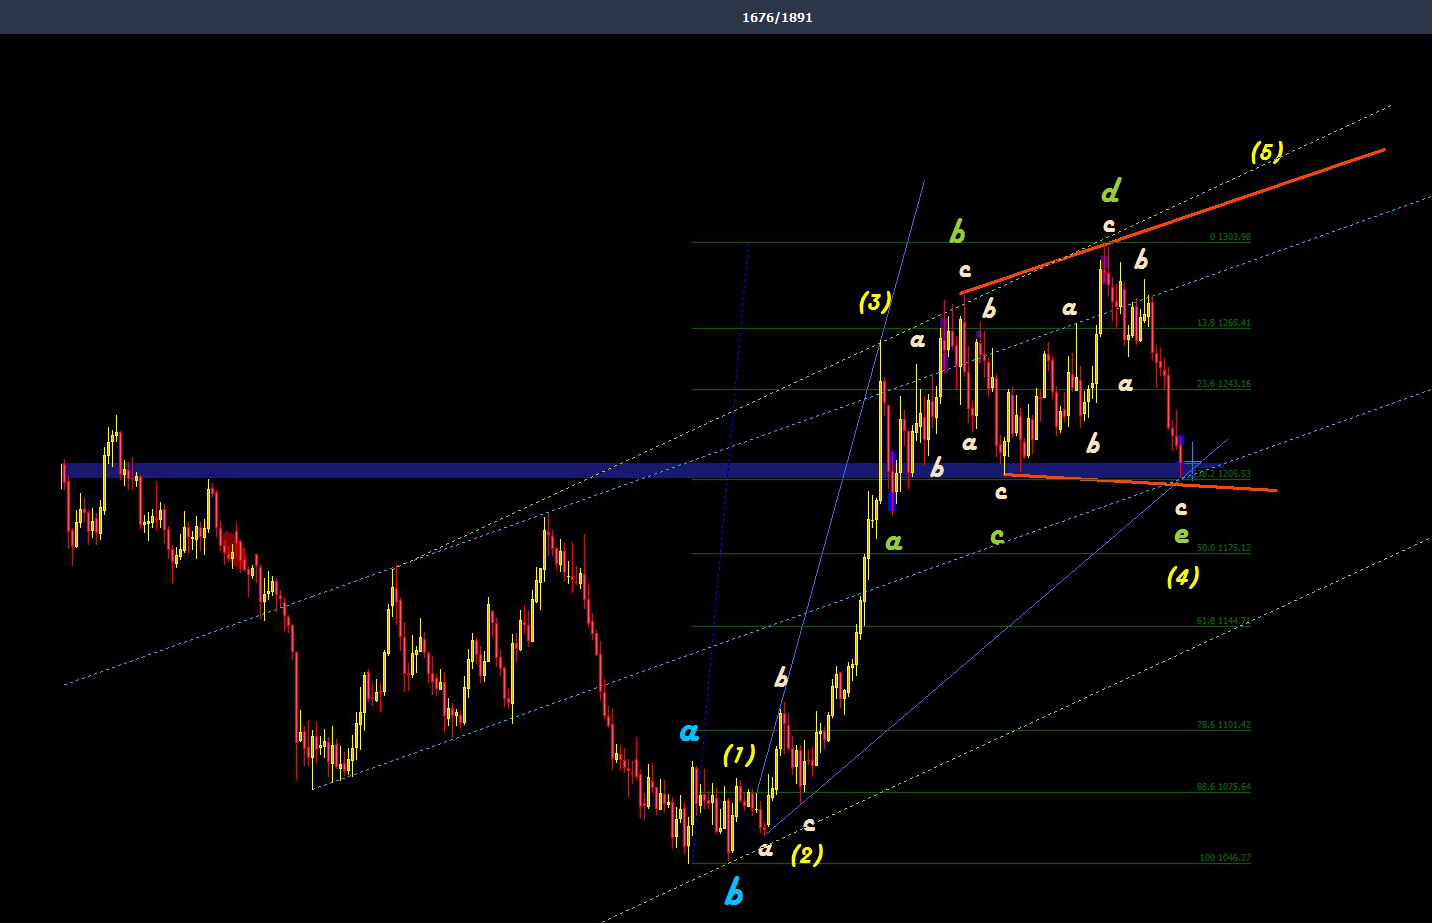Select the Fibonacci label 50.0 1175.12
This screenshot has height=923, width=1432.
(x=1224, y=548)
